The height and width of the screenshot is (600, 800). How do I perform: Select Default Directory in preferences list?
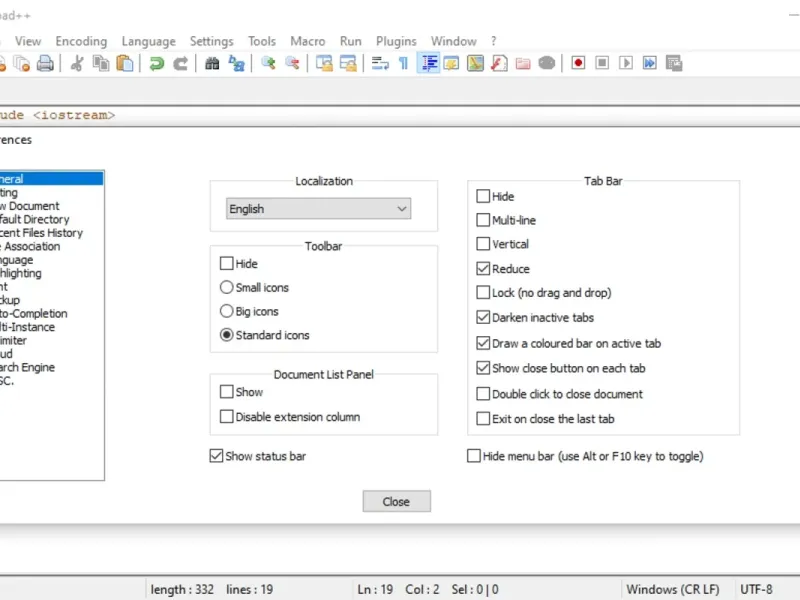pos(35,219)
